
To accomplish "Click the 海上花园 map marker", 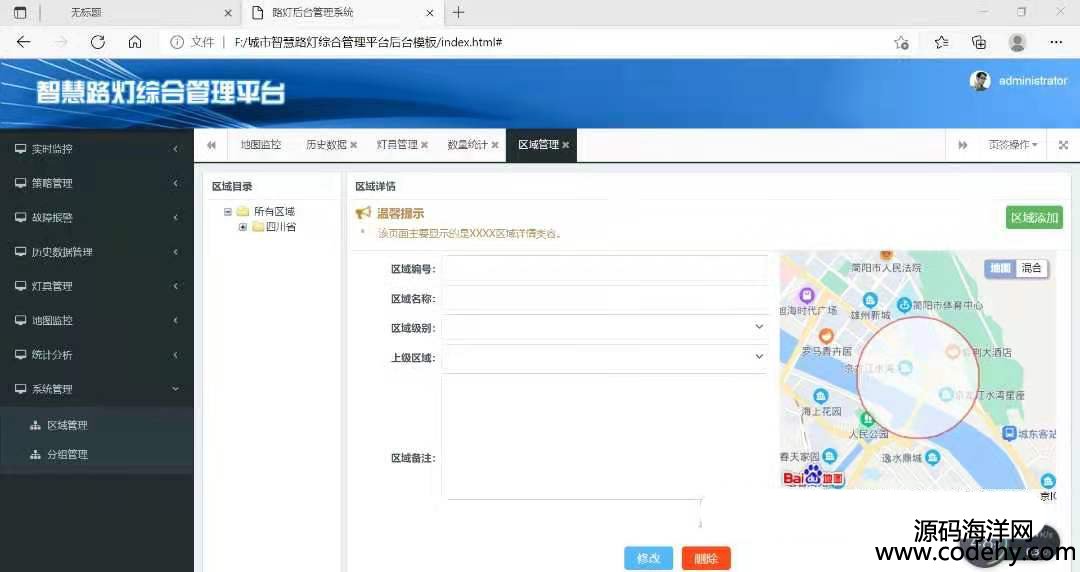I will pyautogui.click(x=820, y=396).
